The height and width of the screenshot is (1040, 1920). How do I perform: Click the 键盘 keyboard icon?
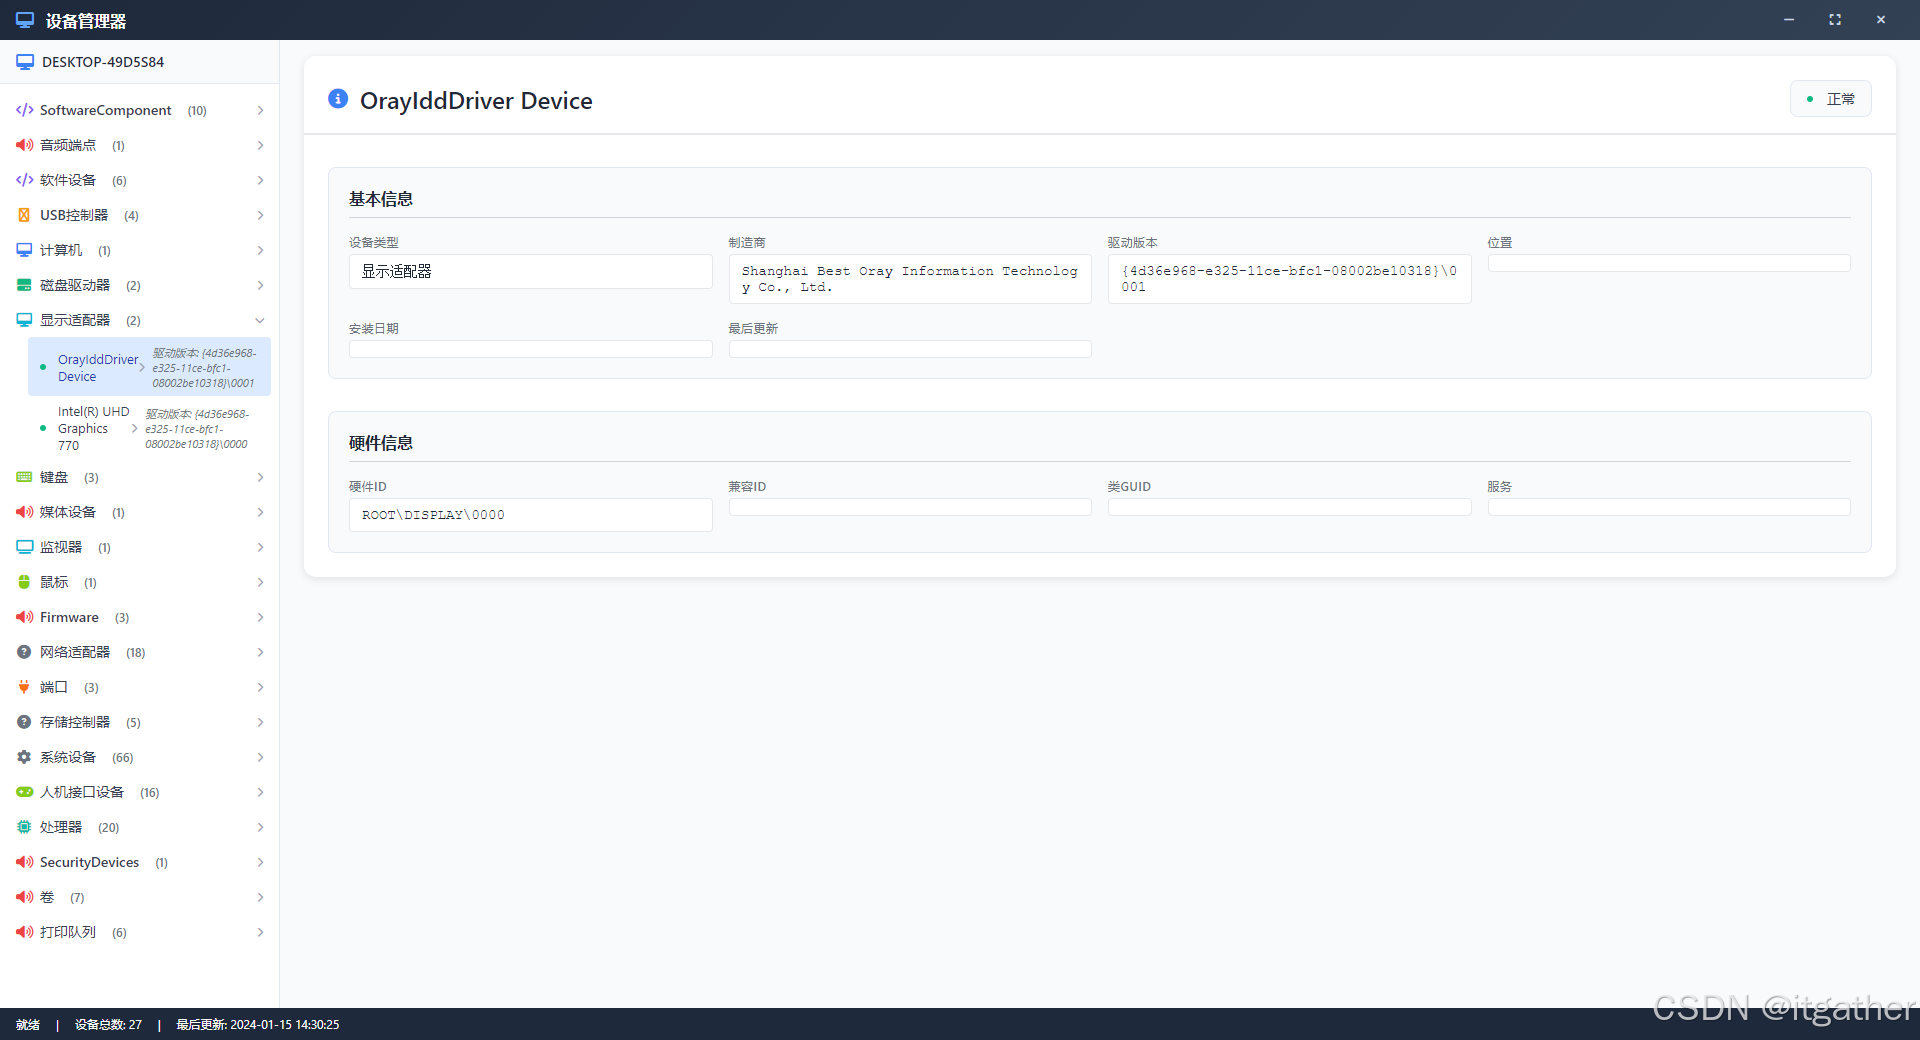coord(24,477)
